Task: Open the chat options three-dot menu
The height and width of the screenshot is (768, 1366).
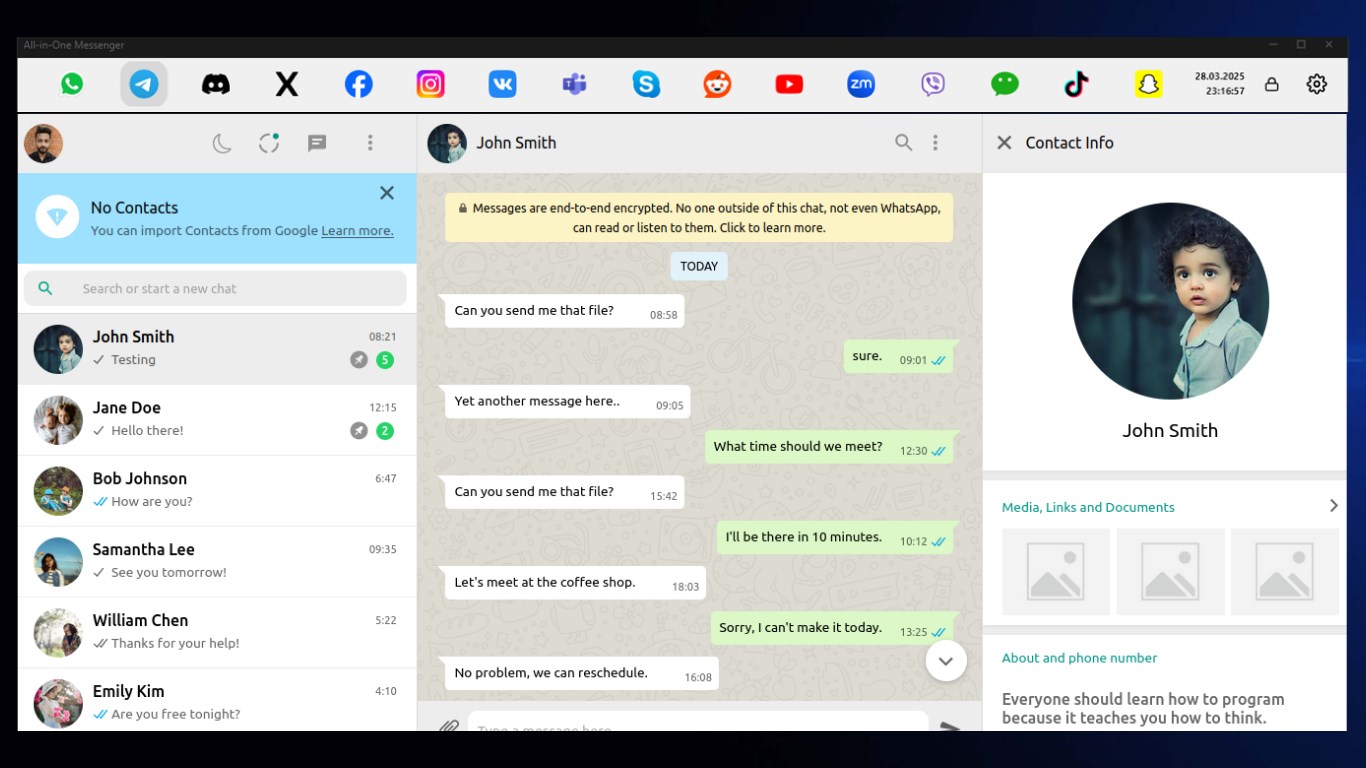Action: (x=936, y=143)
